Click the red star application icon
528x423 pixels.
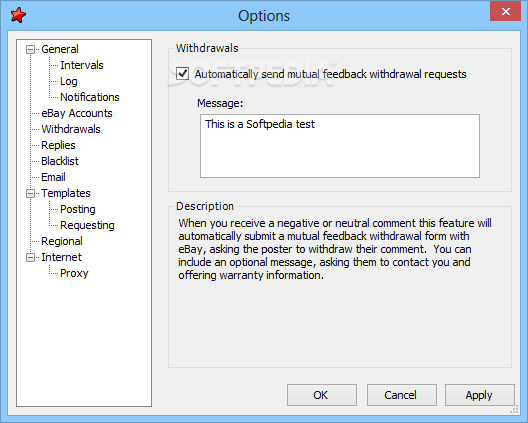pos(18,15)
